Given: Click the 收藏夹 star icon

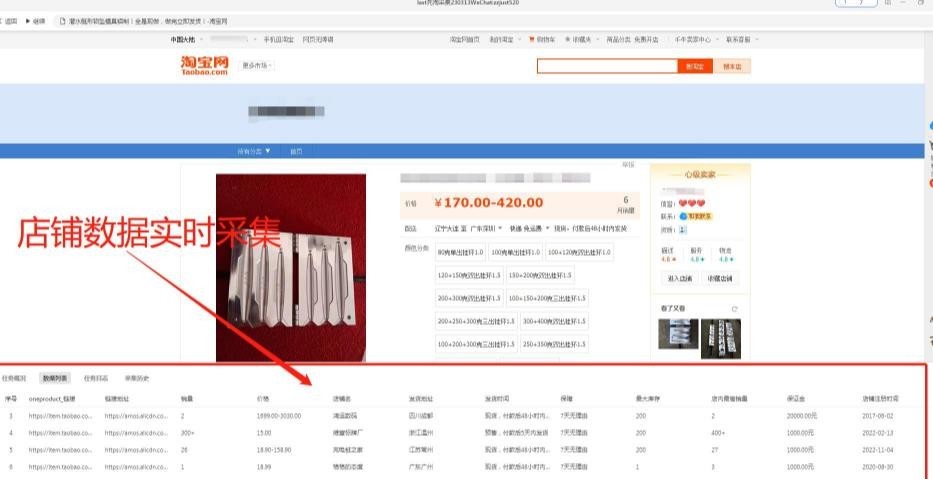Looking at the screenshot, I should click(x=568, y=39).
